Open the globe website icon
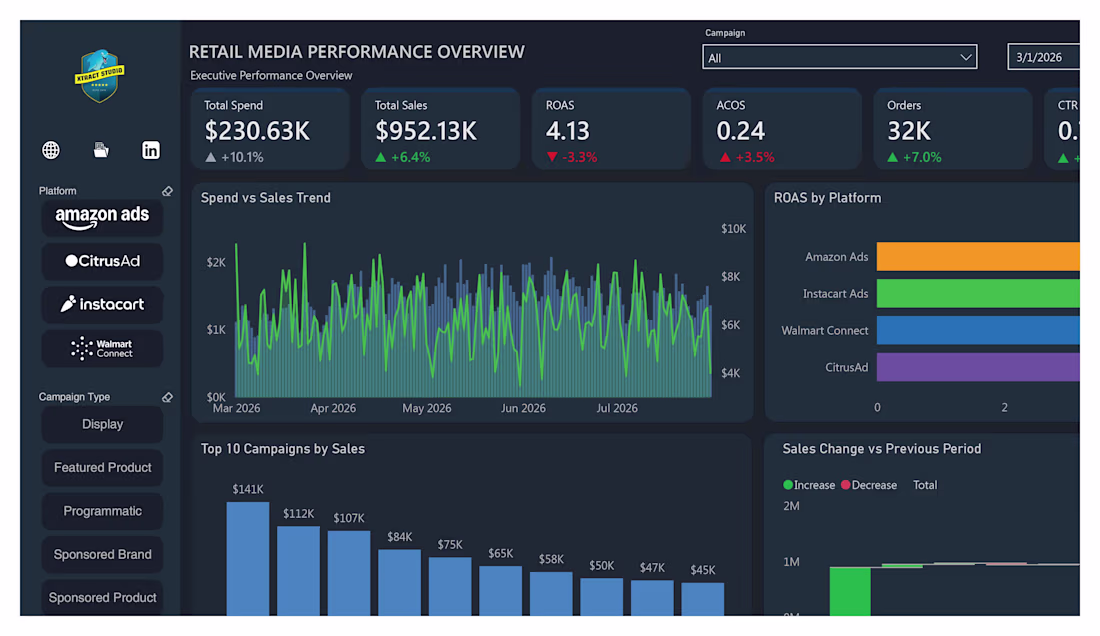 pyautogui.click(x=51, y=150)
